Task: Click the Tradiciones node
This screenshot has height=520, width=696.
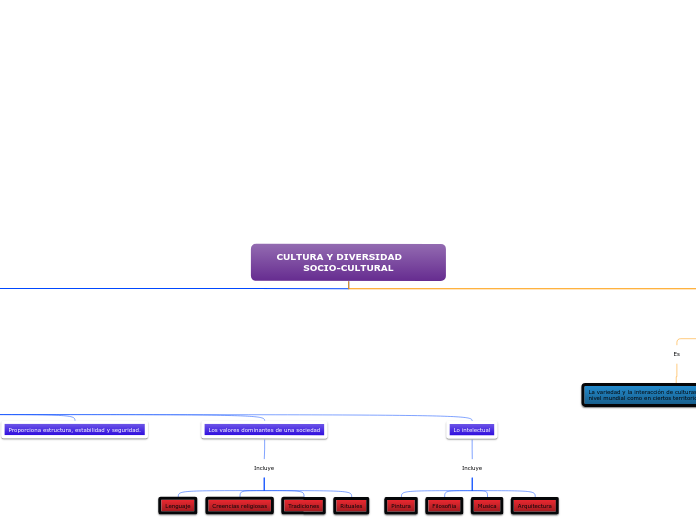Action: click(x=304, y=506)
